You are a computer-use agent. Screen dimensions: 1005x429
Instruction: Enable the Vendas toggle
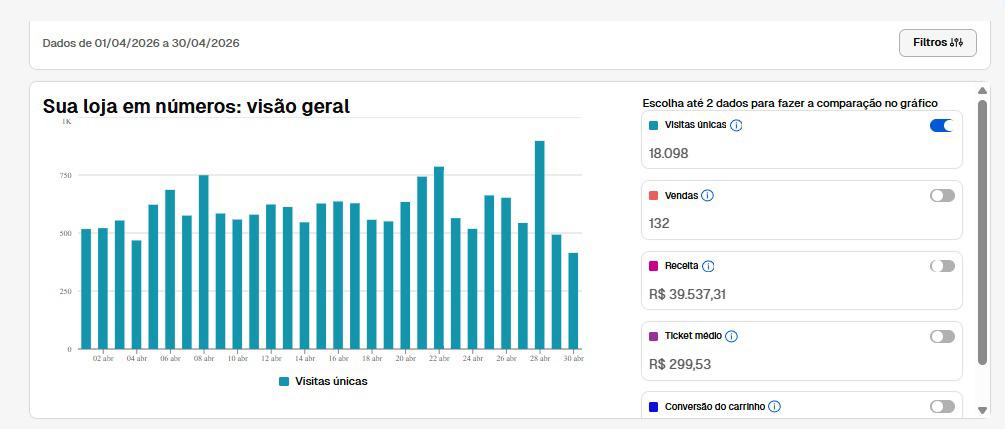click(x=942, y=196)
